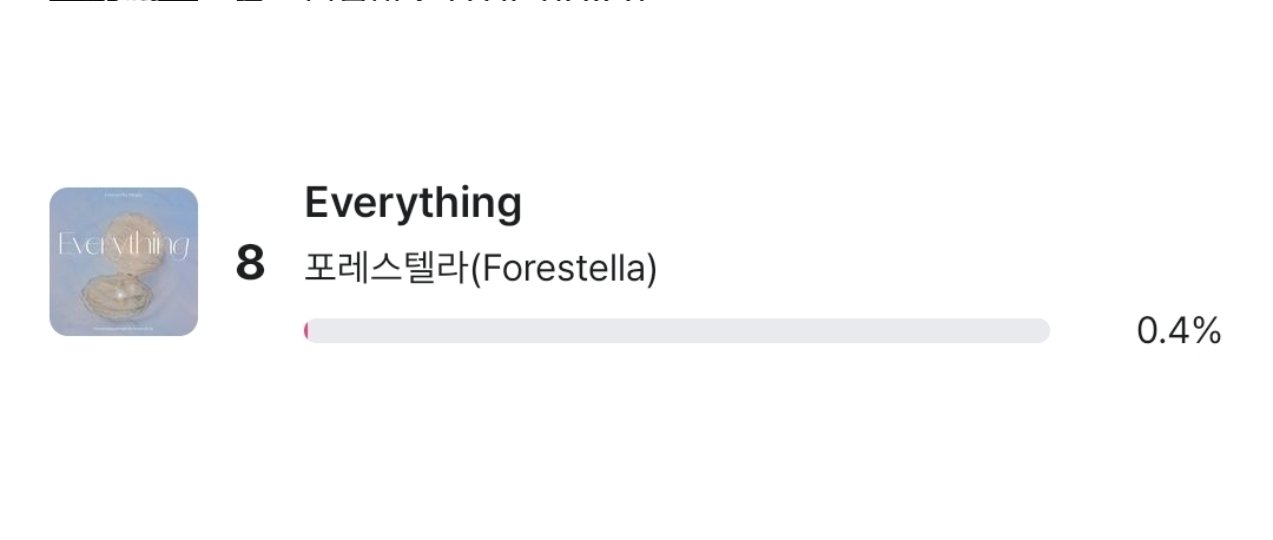1273x540 pixels.
Task: Open the Everything album cover thumbnail
Action: pos(123,262)
